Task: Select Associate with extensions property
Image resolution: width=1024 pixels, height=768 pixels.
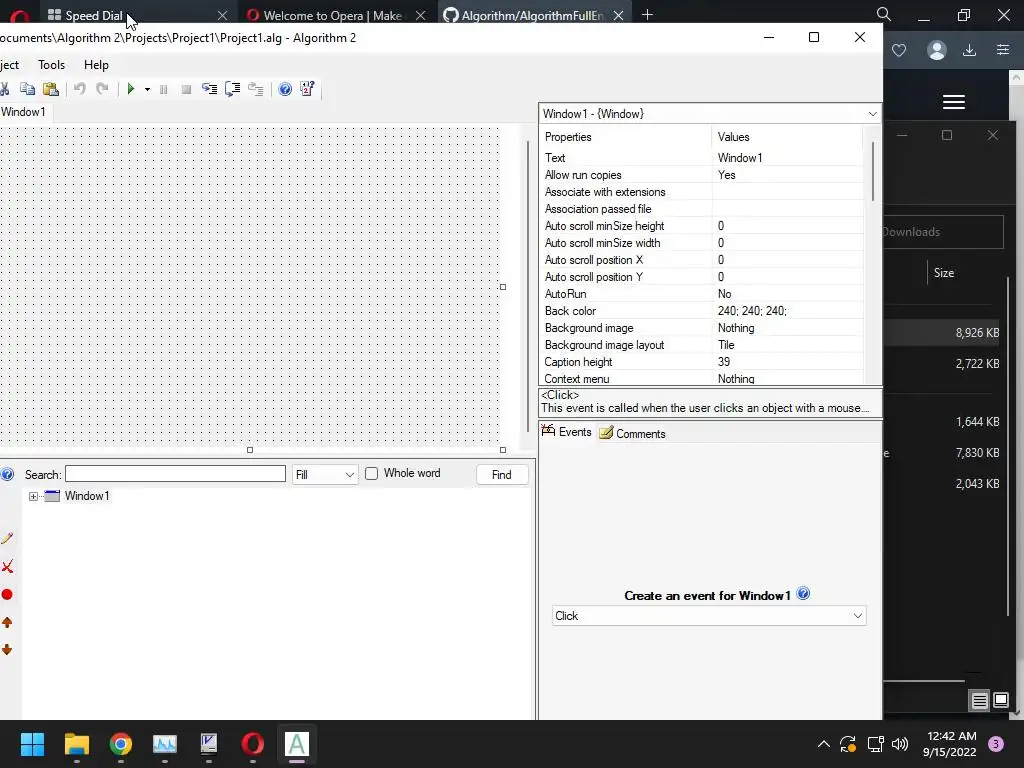Action: coord(703,192)
